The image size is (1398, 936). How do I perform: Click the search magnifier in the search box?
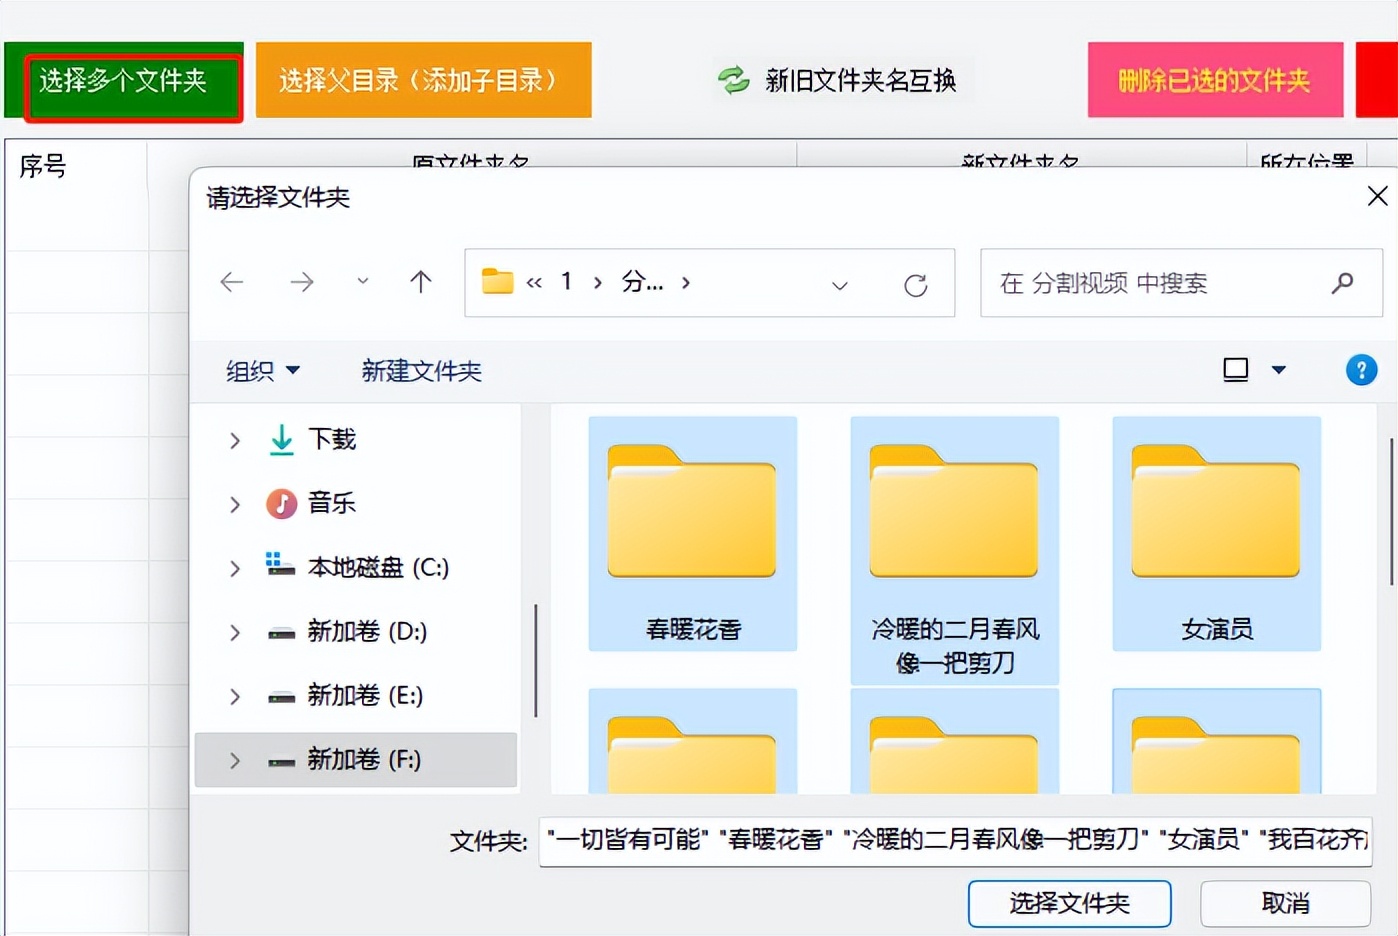pos(1341,283)
